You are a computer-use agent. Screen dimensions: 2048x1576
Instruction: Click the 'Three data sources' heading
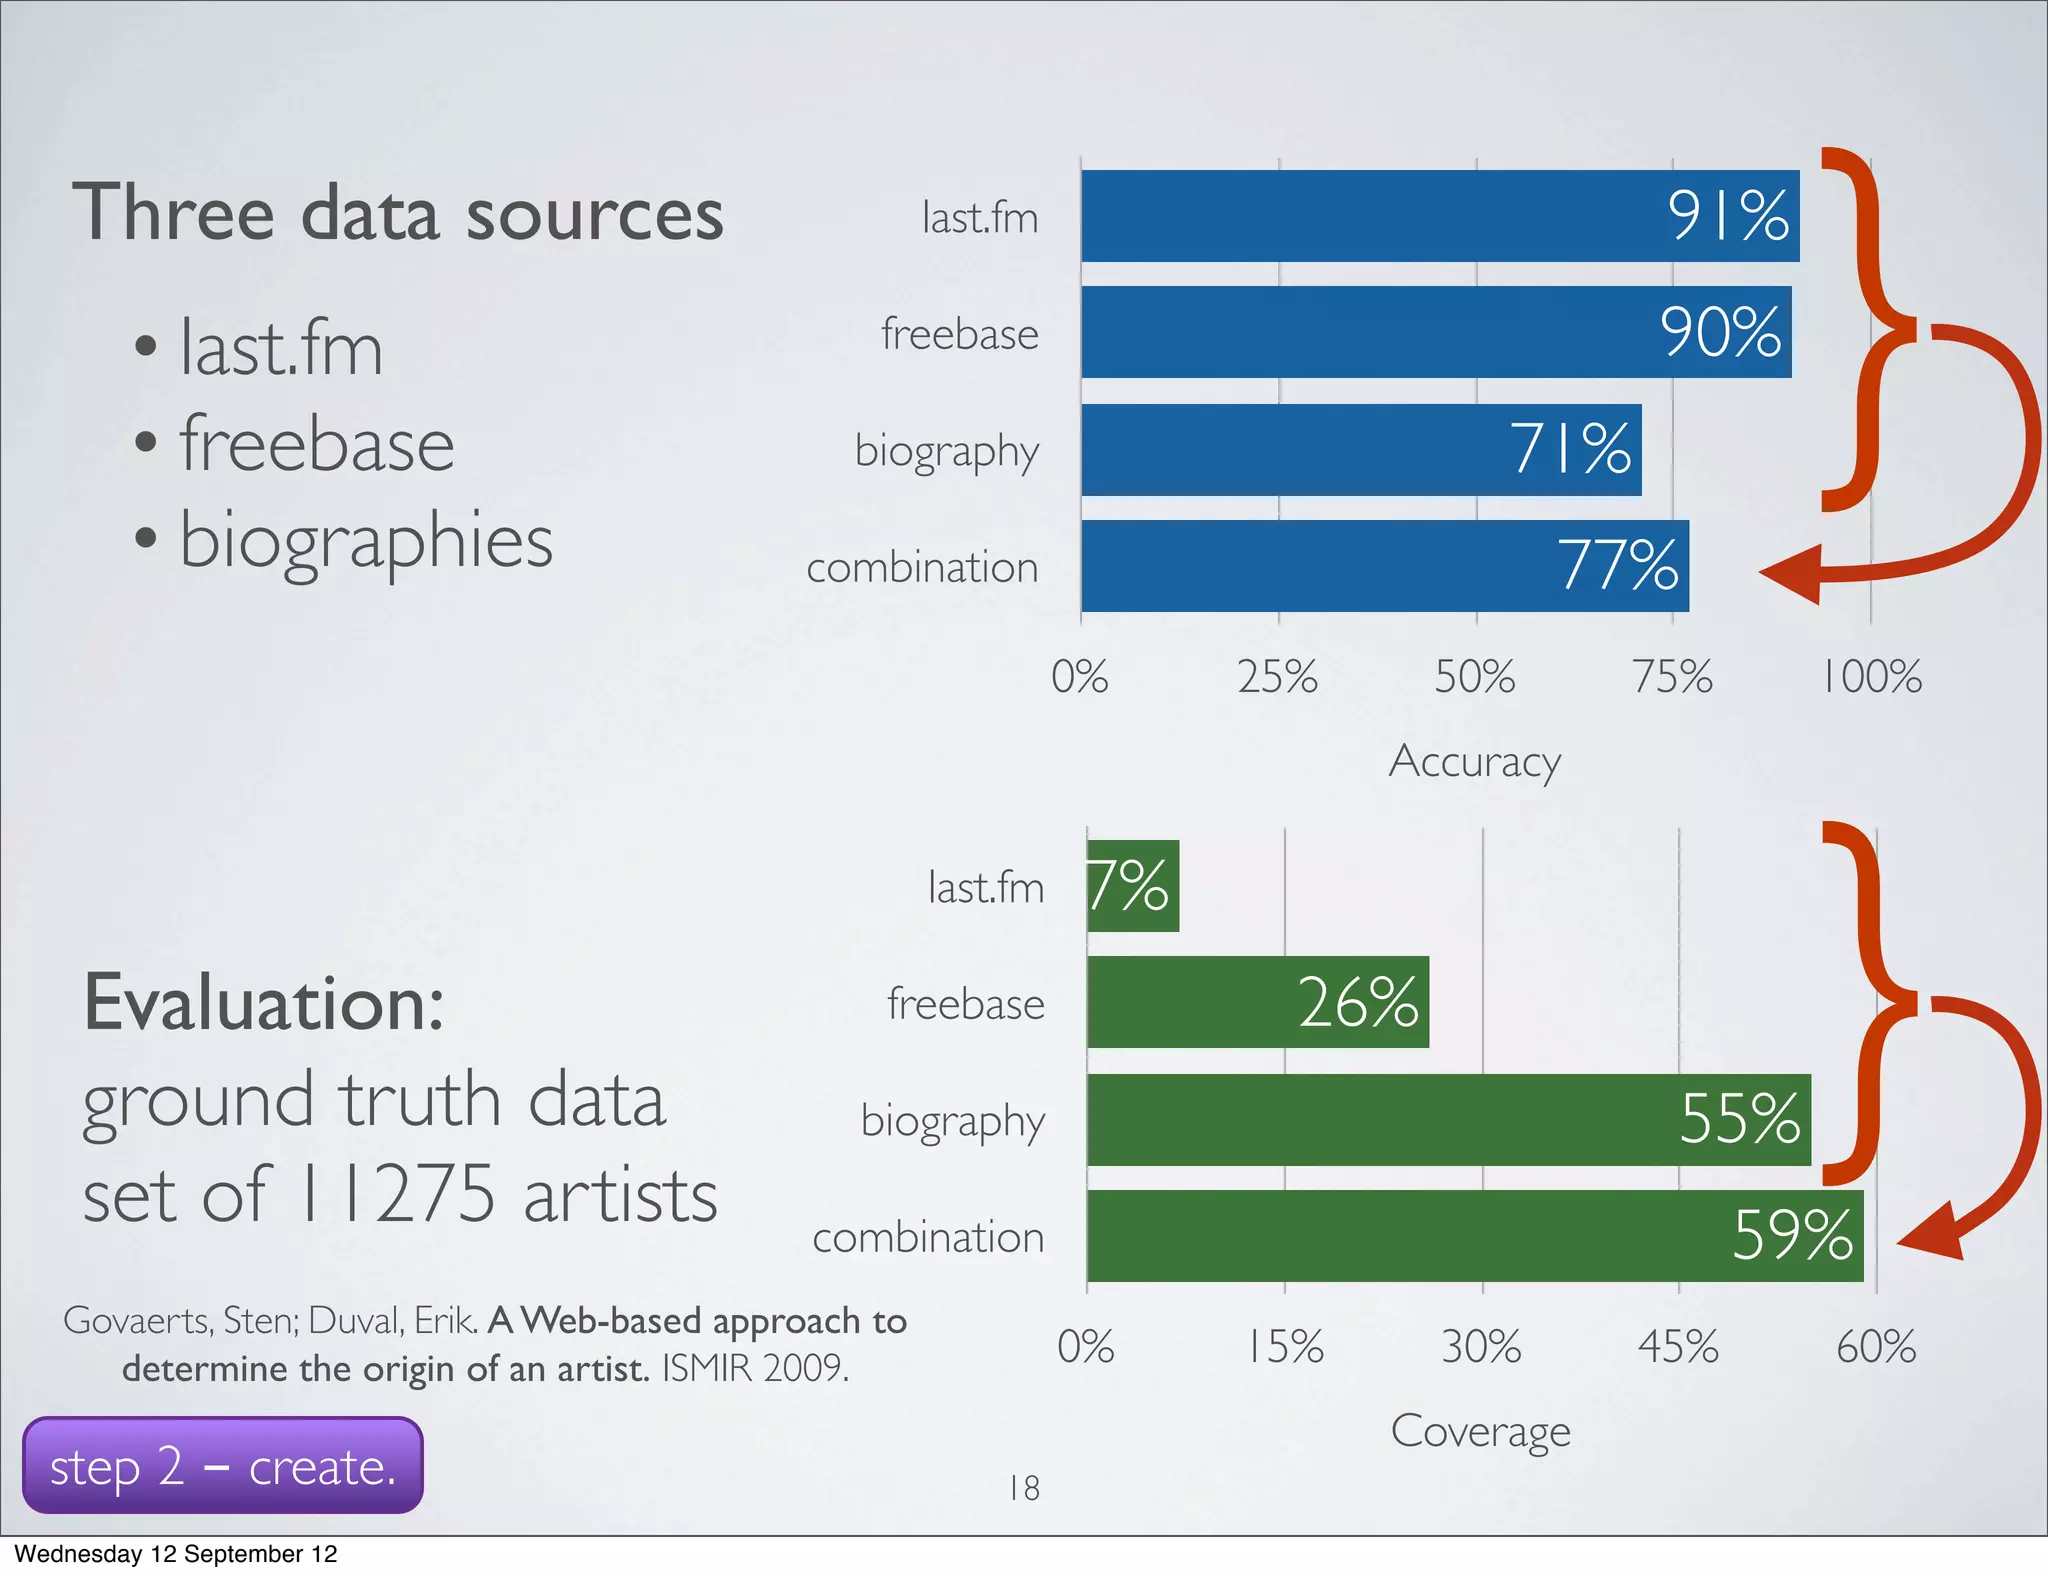tap(398, 213)
